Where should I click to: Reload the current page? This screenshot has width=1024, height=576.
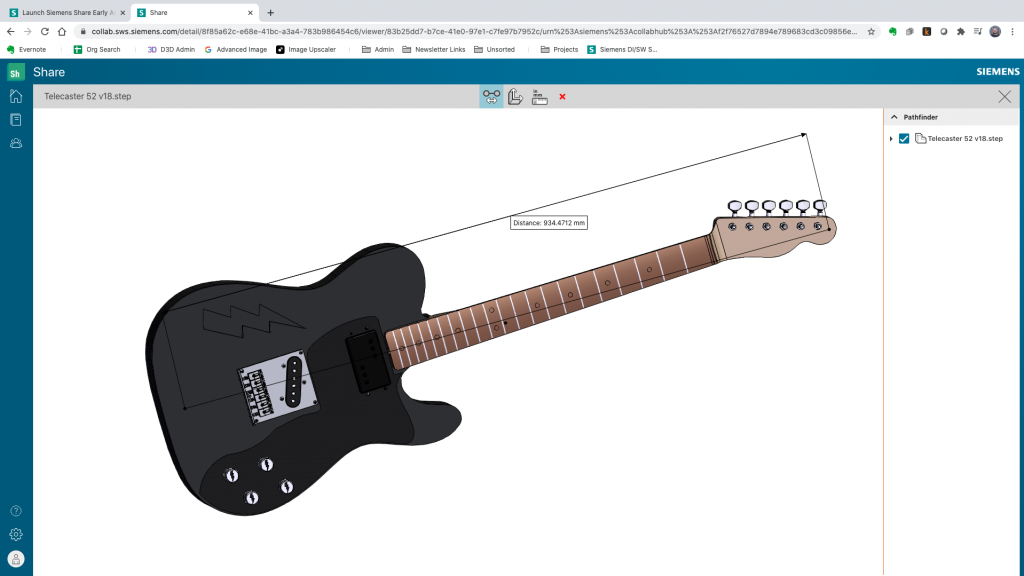point(44,31)
